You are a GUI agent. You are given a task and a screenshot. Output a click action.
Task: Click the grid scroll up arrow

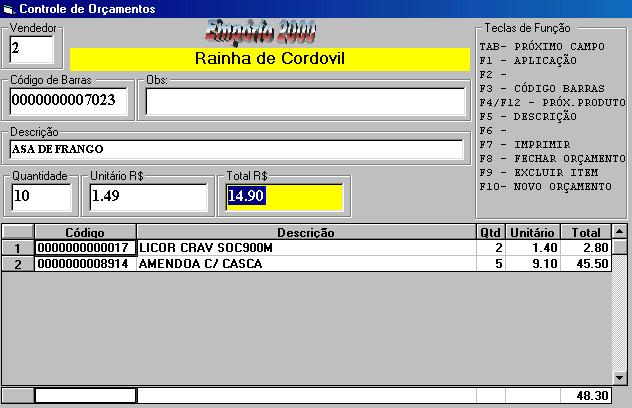[620, 232]
